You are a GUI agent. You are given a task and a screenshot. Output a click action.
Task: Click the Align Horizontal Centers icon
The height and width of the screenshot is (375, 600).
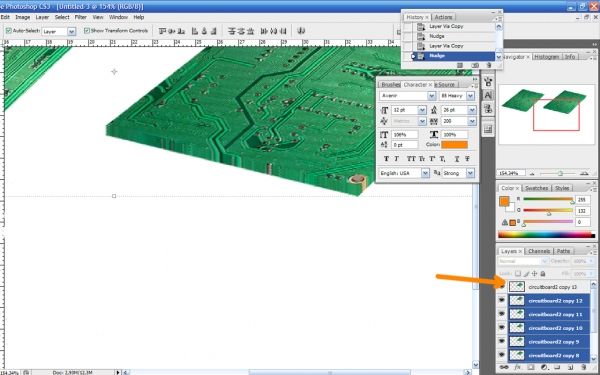click(204, 31)
